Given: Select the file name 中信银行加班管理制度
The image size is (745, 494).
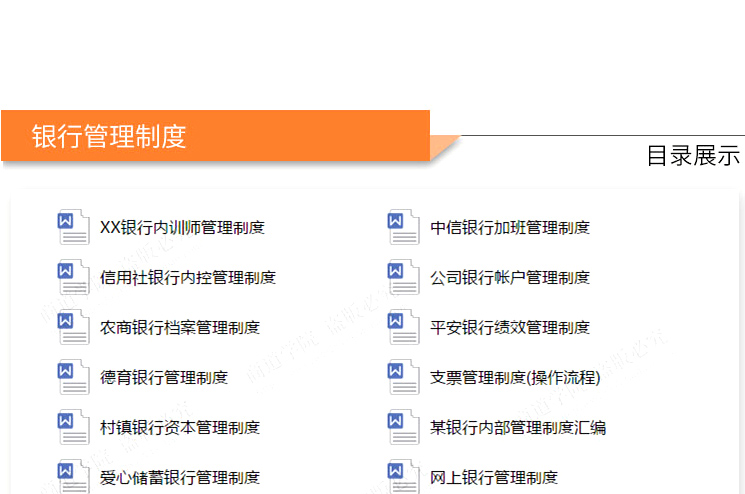Looking at the screenshot, I should click(510, 228).
